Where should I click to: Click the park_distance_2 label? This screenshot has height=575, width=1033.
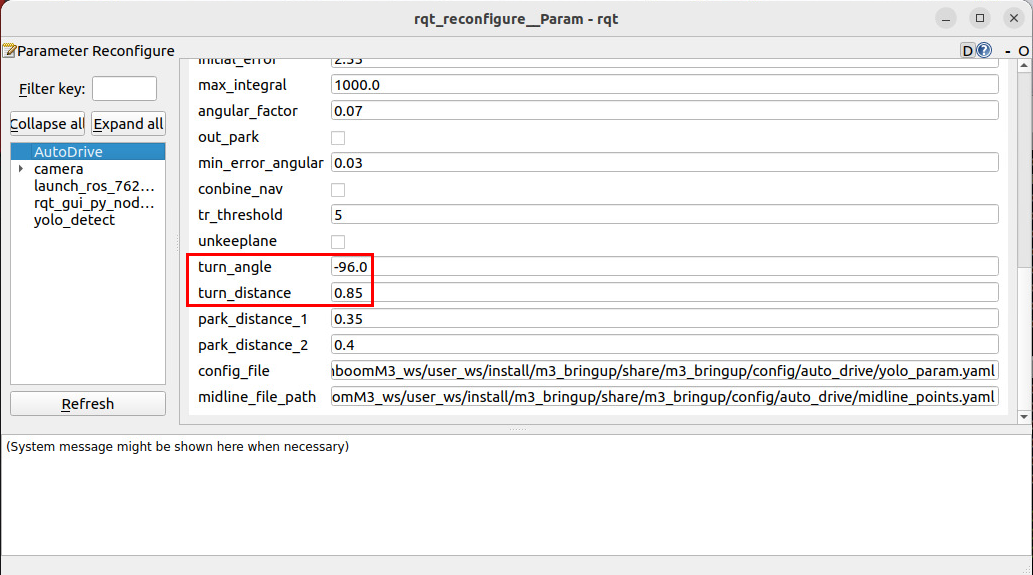(x=253, y=345)
